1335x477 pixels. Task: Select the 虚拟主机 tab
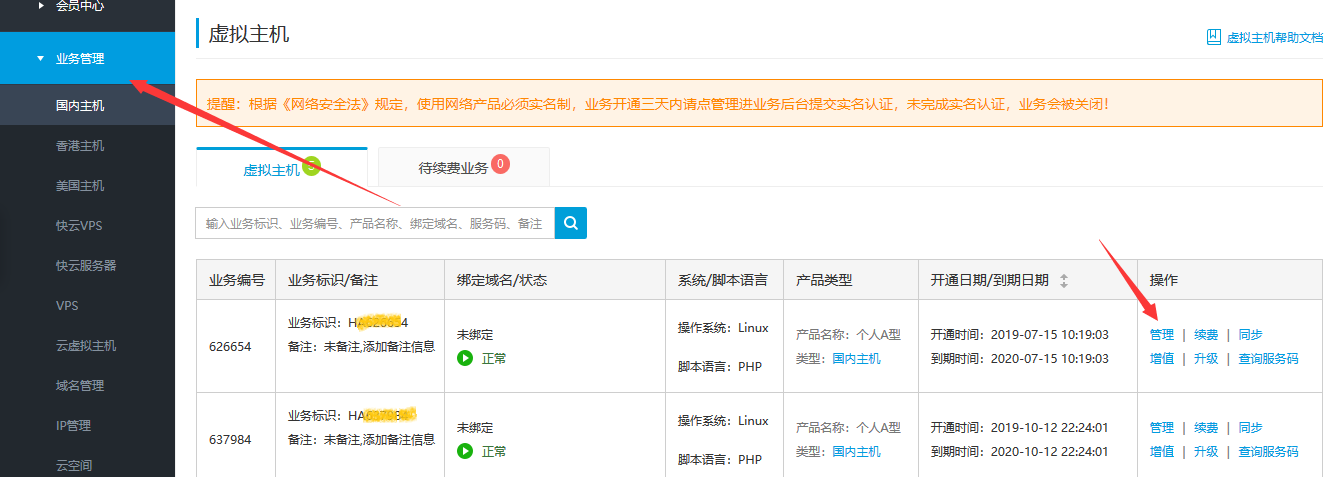point(272,169)
